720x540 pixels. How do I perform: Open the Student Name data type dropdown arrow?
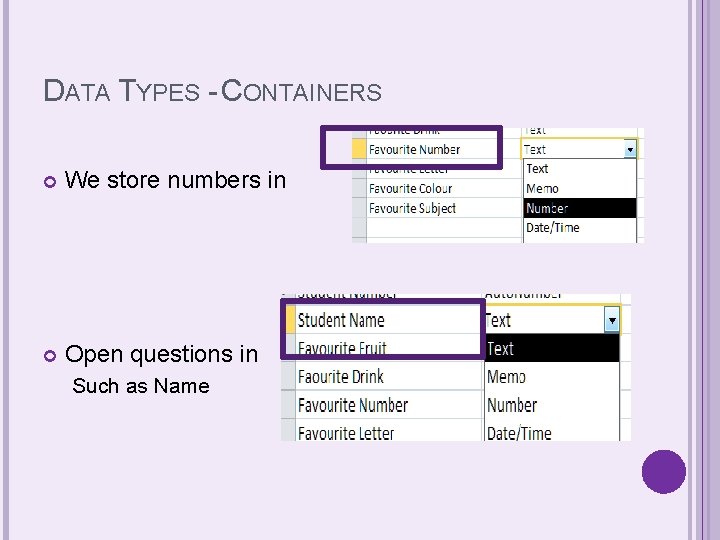click(612, 320)
